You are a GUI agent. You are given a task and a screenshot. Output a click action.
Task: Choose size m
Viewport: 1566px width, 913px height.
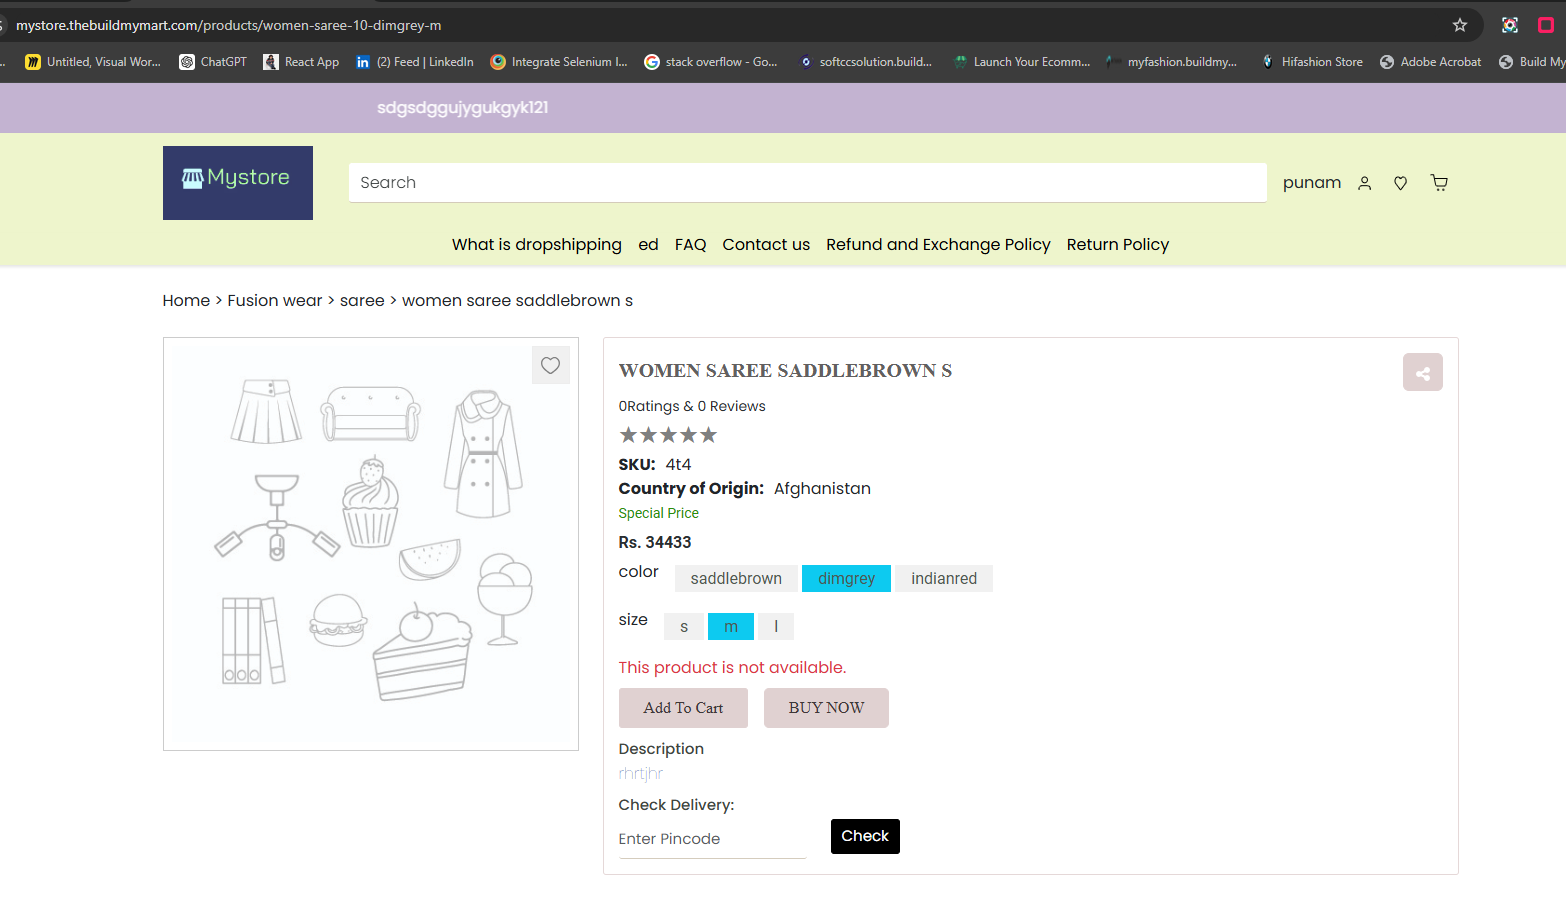(731, 626)
